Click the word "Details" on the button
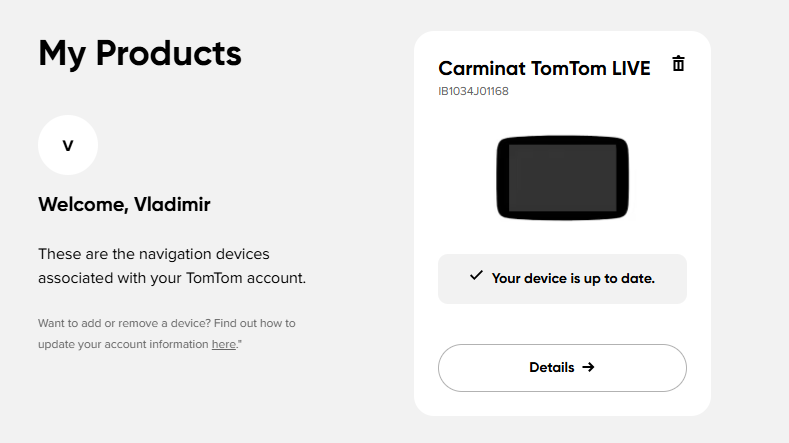 [552, 367]
